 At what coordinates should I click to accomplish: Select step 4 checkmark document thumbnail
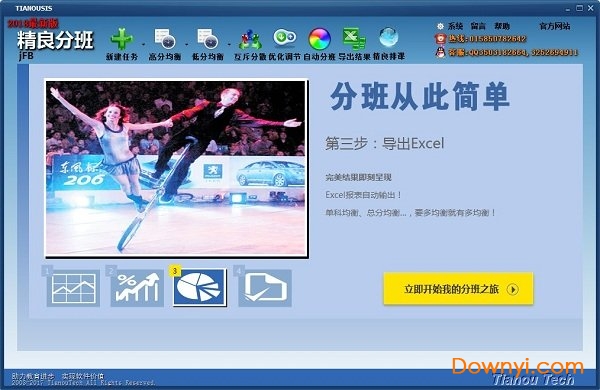click(x=265, y=288)
